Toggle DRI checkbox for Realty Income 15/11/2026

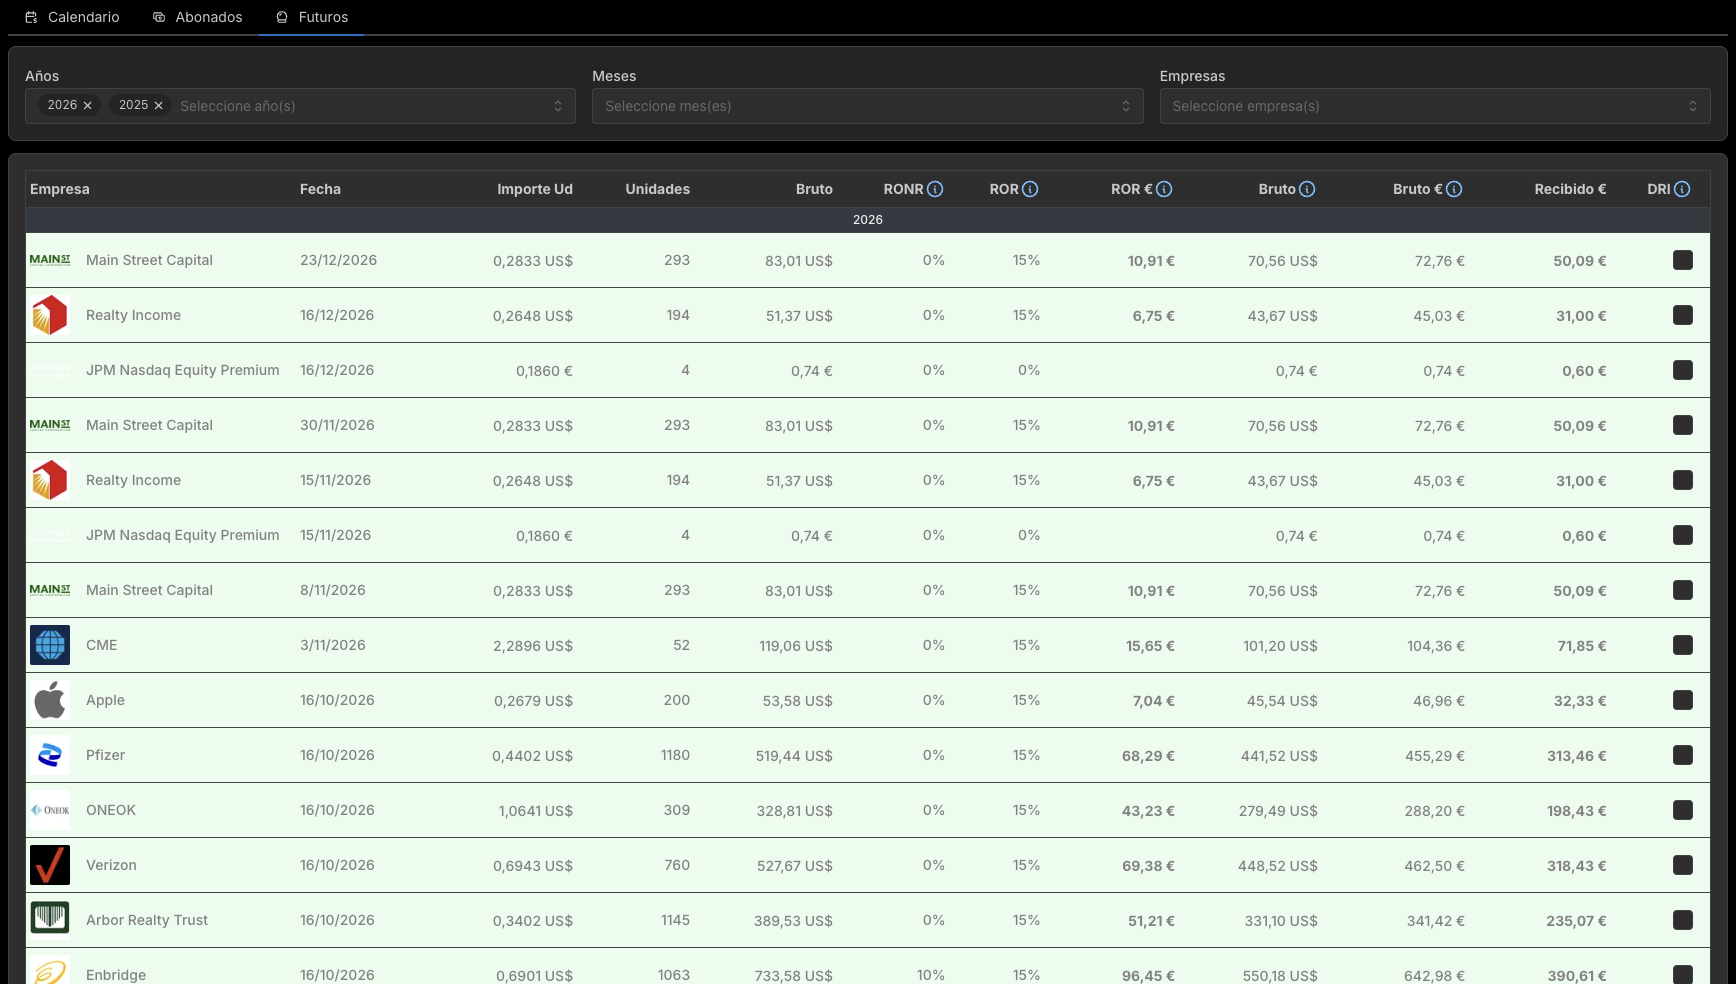point(1683,480)
